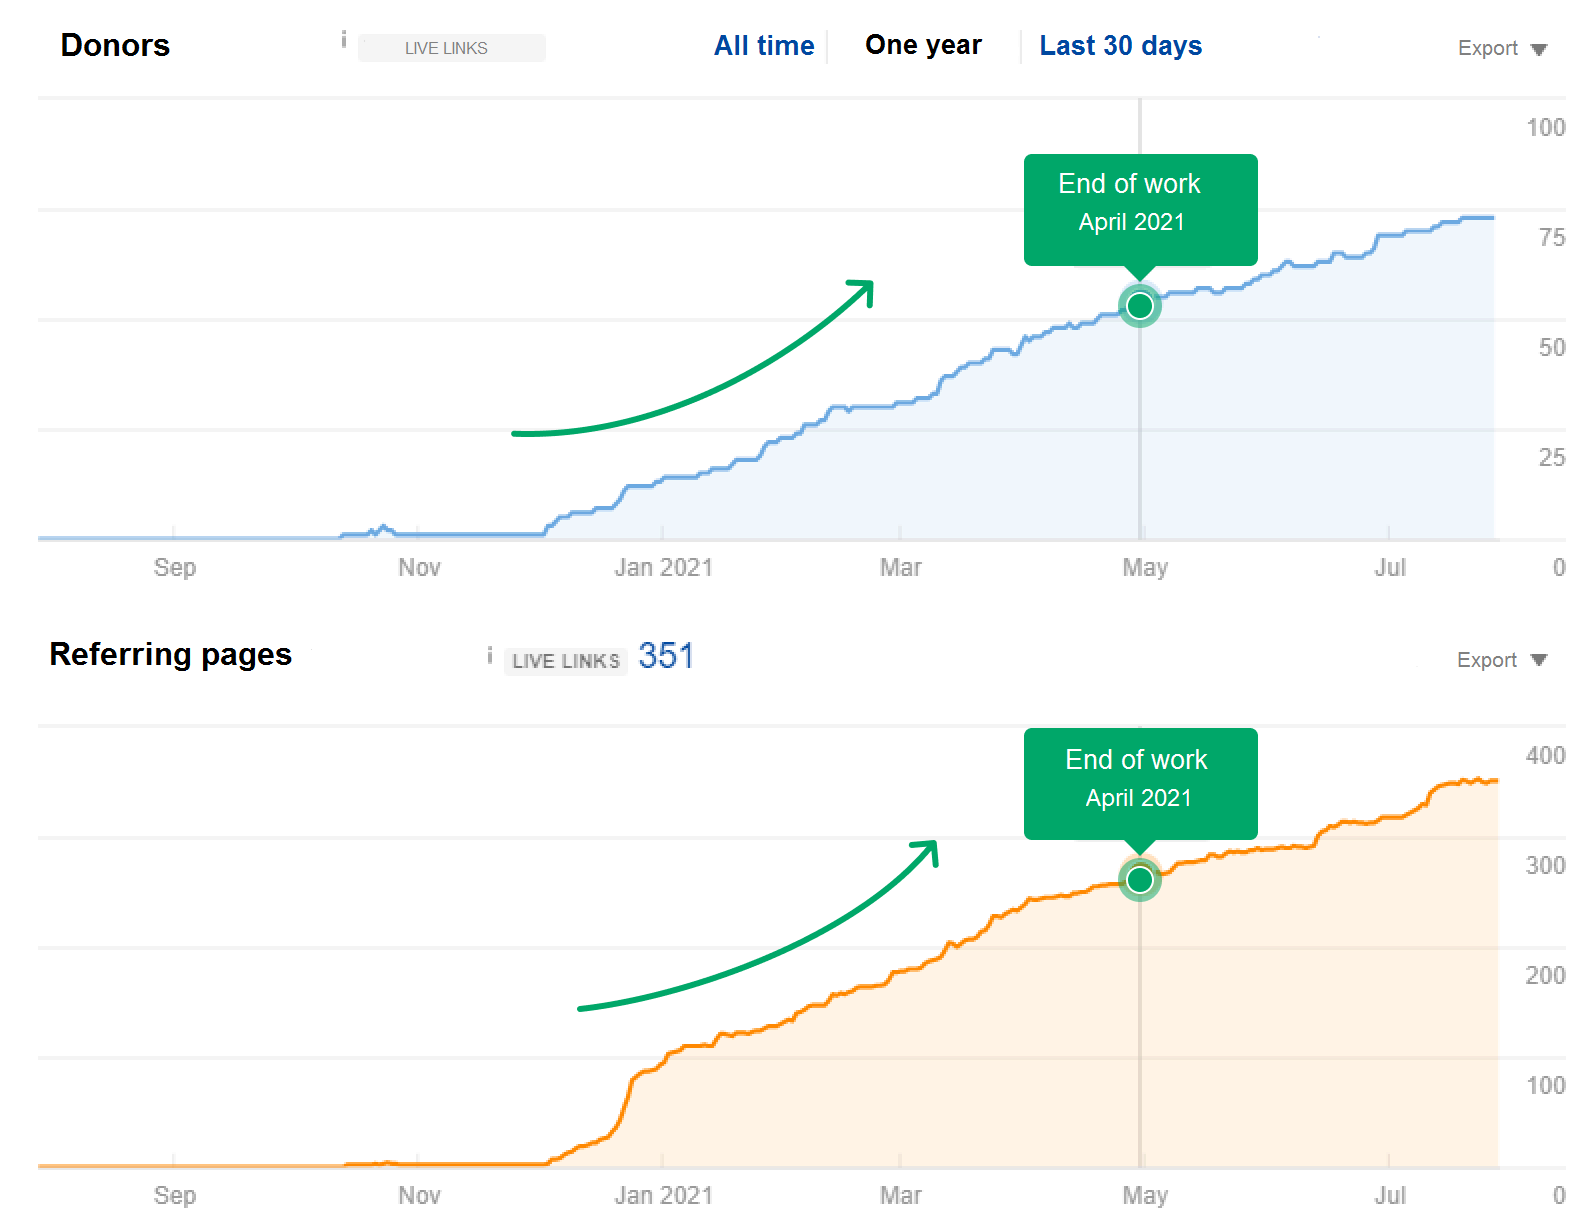
Task: Select the green circle marker on Referring pages line
Action: [1139, 880]
